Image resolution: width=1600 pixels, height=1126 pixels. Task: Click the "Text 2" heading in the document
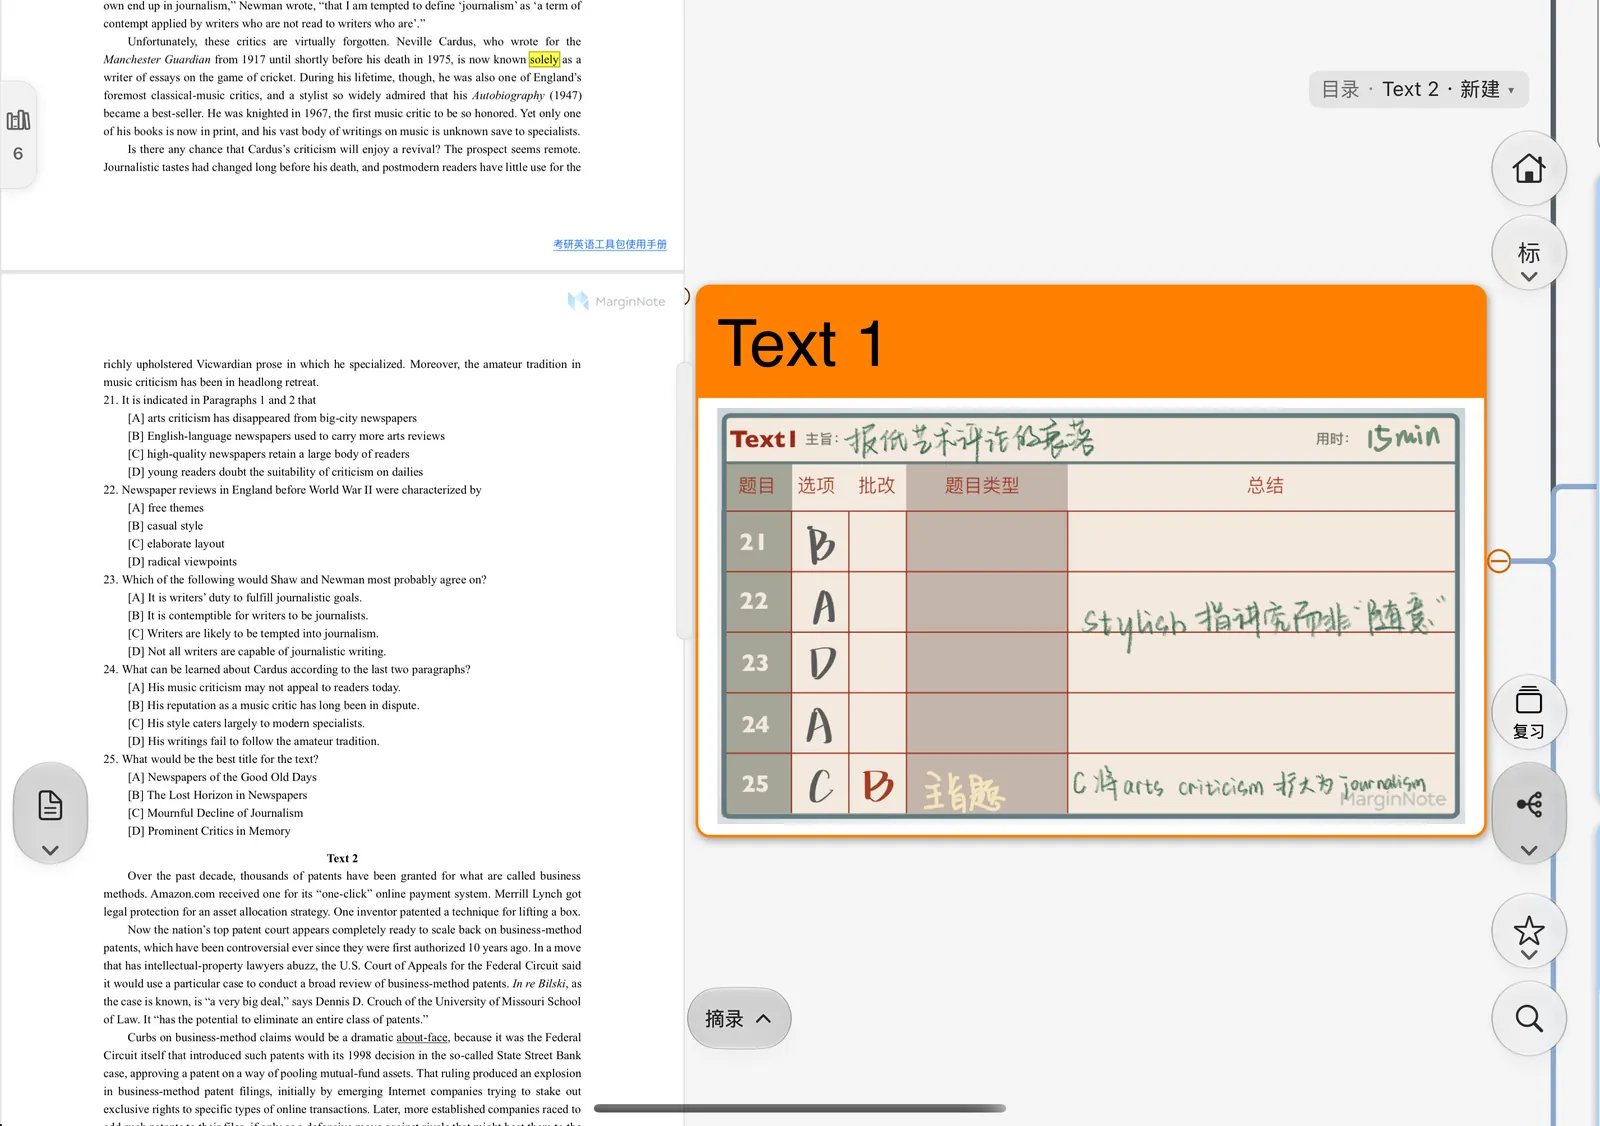[x=342, y=858]
